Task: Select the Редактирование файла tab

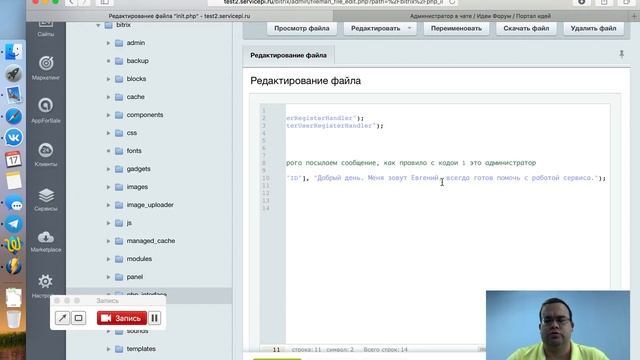Action: (289, 55)
